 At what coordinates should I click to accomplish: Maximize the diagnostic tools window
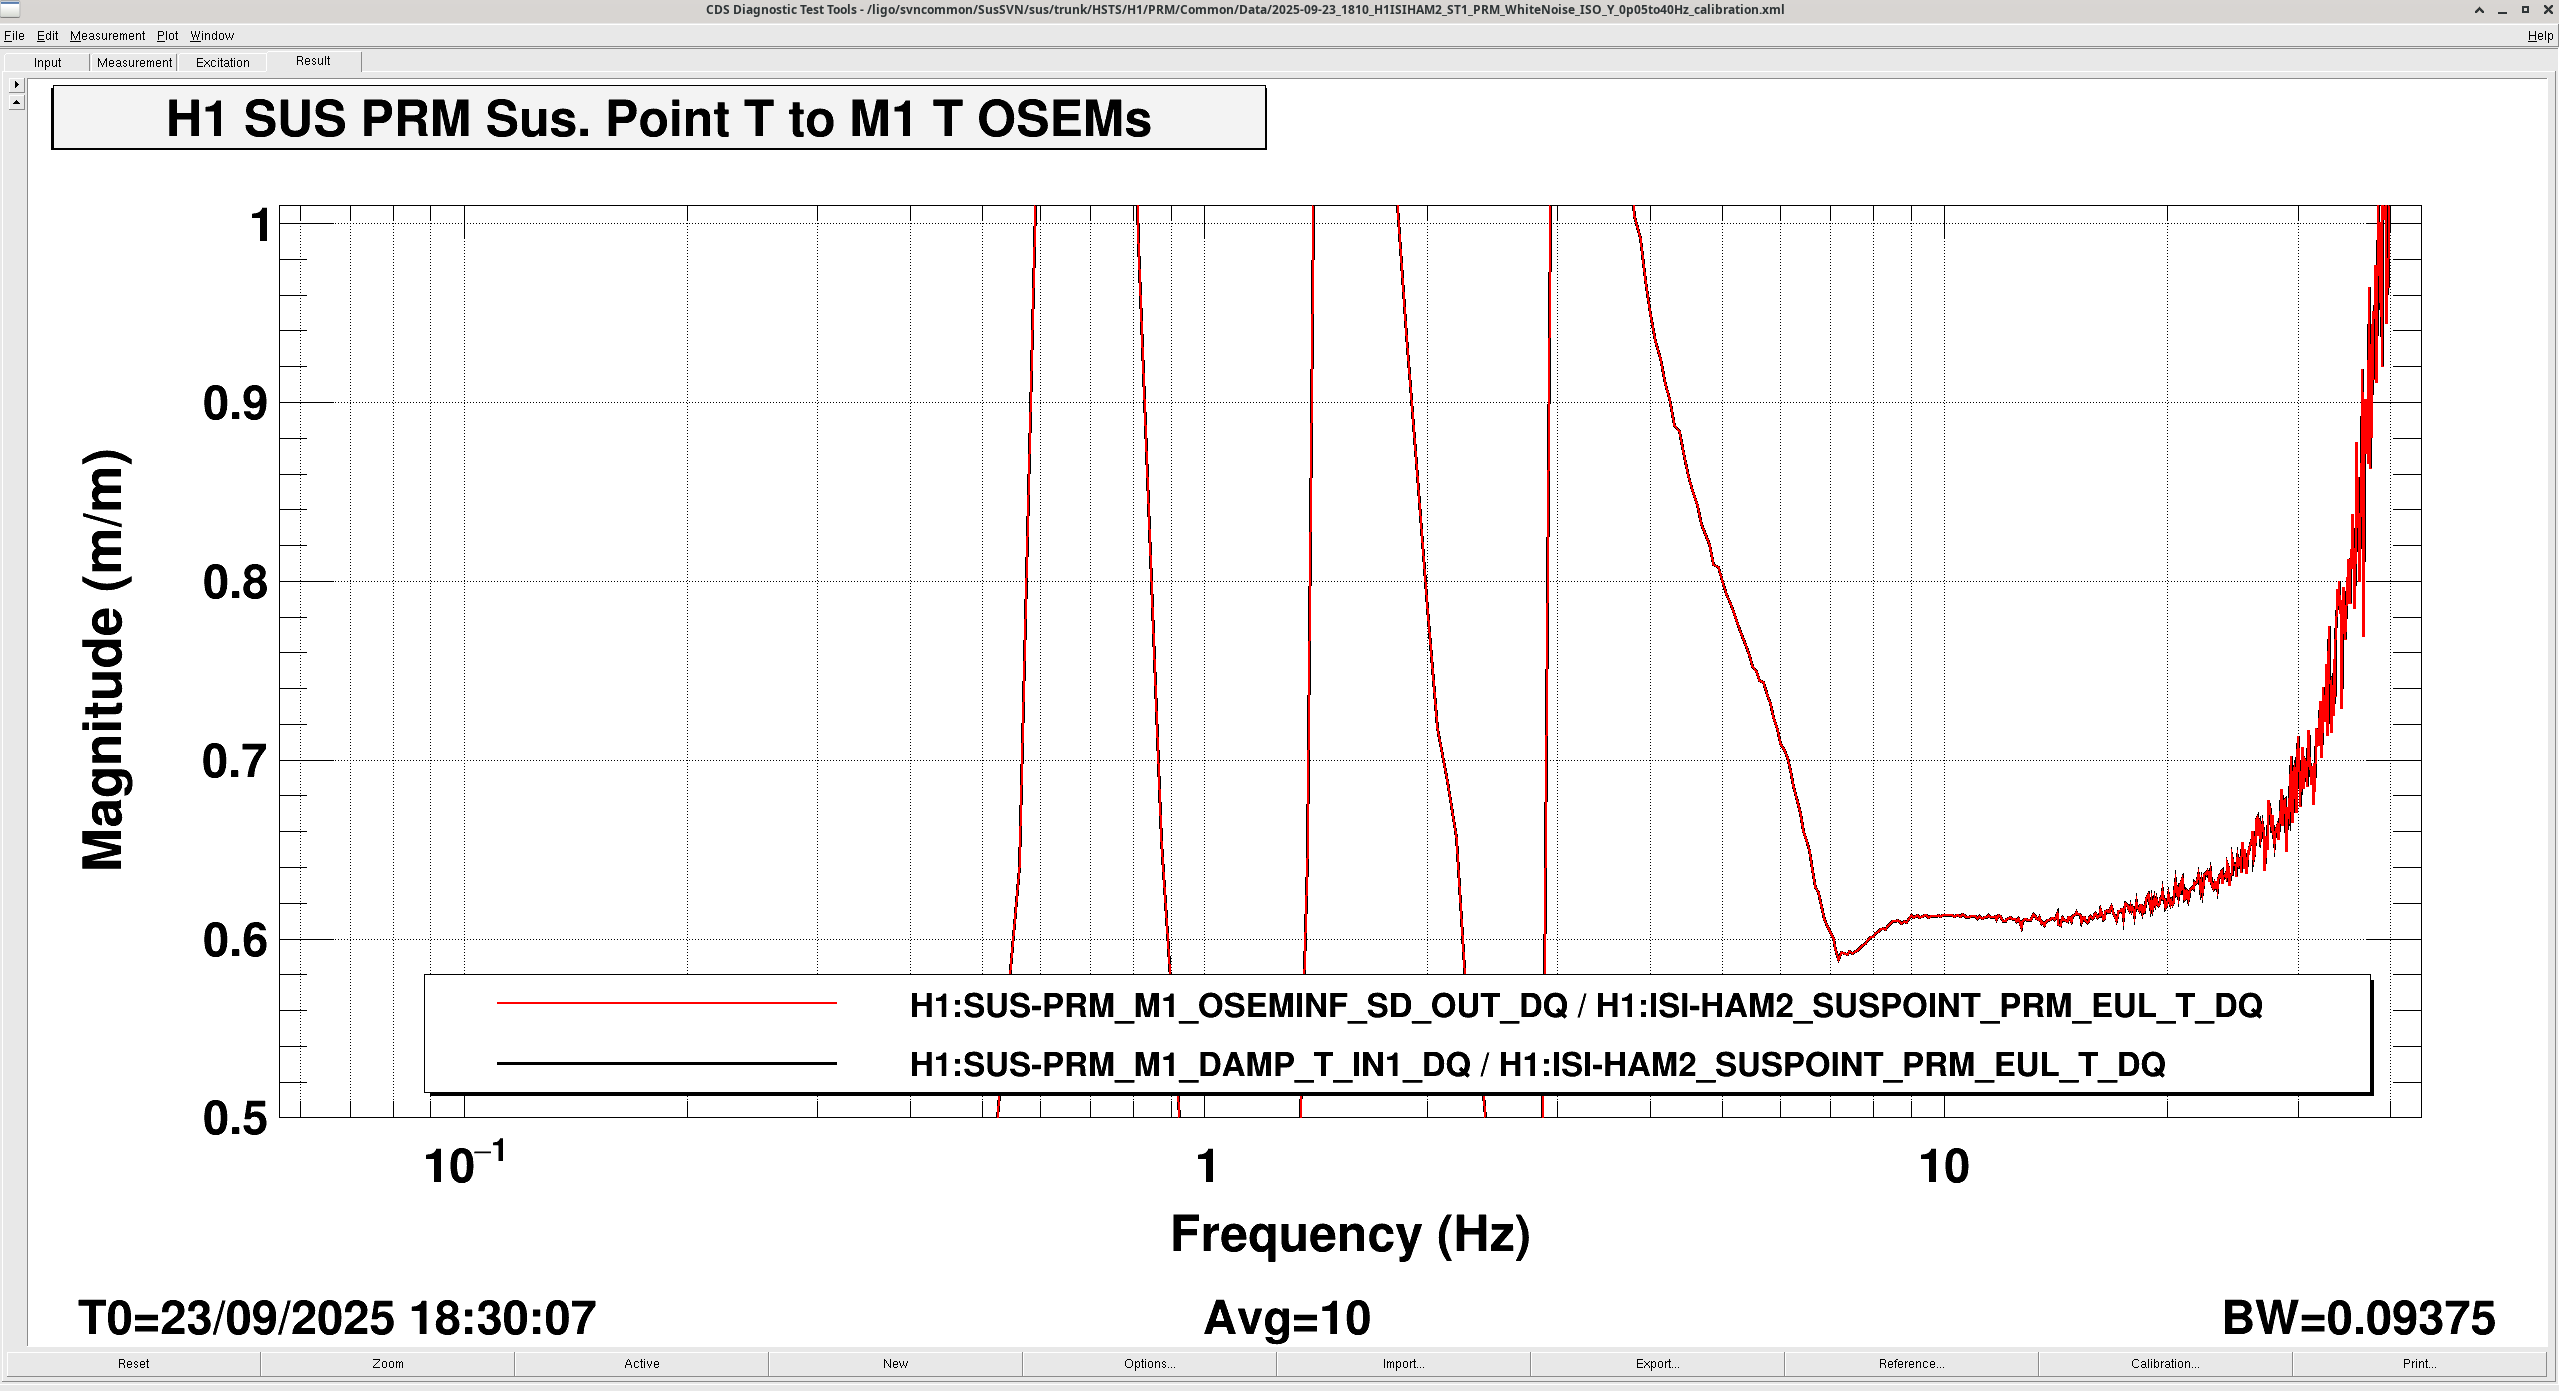click(x=2524, y=10)
